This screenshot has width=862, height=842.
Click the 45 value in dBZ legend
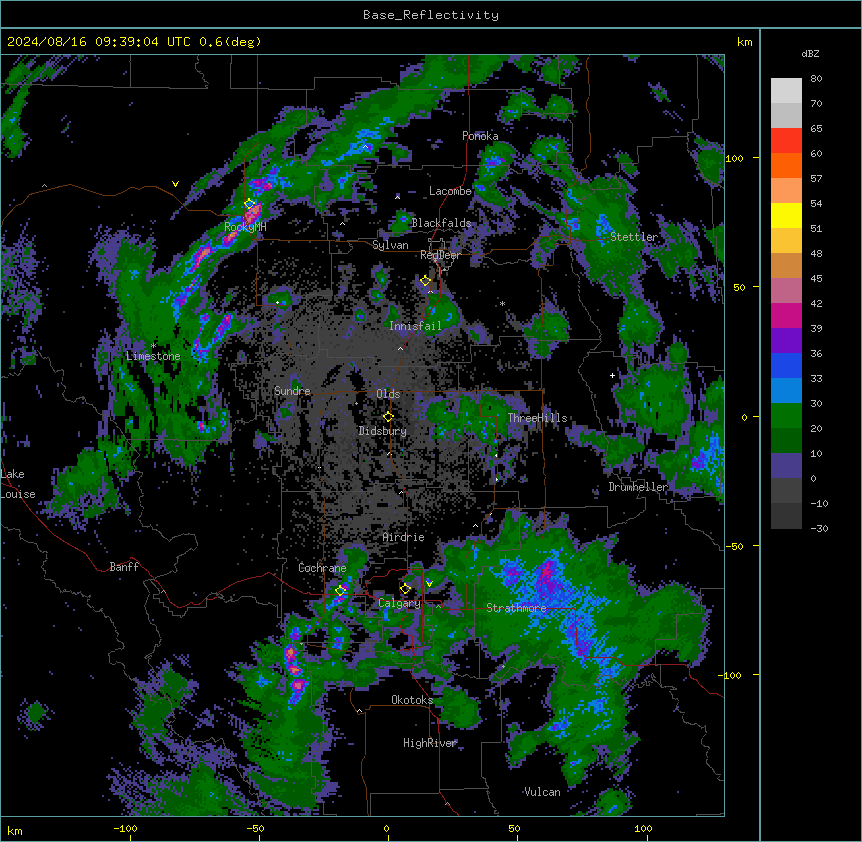point(816,278)
